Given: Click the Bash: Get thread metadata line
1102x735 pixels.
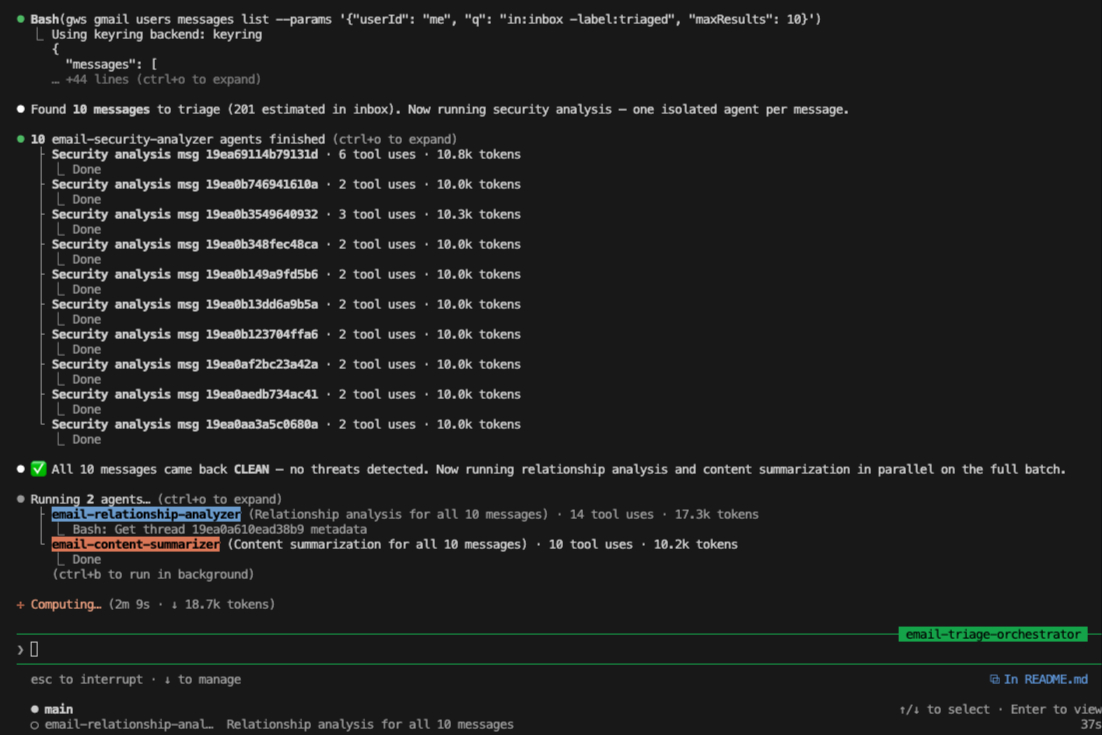Looking at the screenshot, I should coord(219,529).
